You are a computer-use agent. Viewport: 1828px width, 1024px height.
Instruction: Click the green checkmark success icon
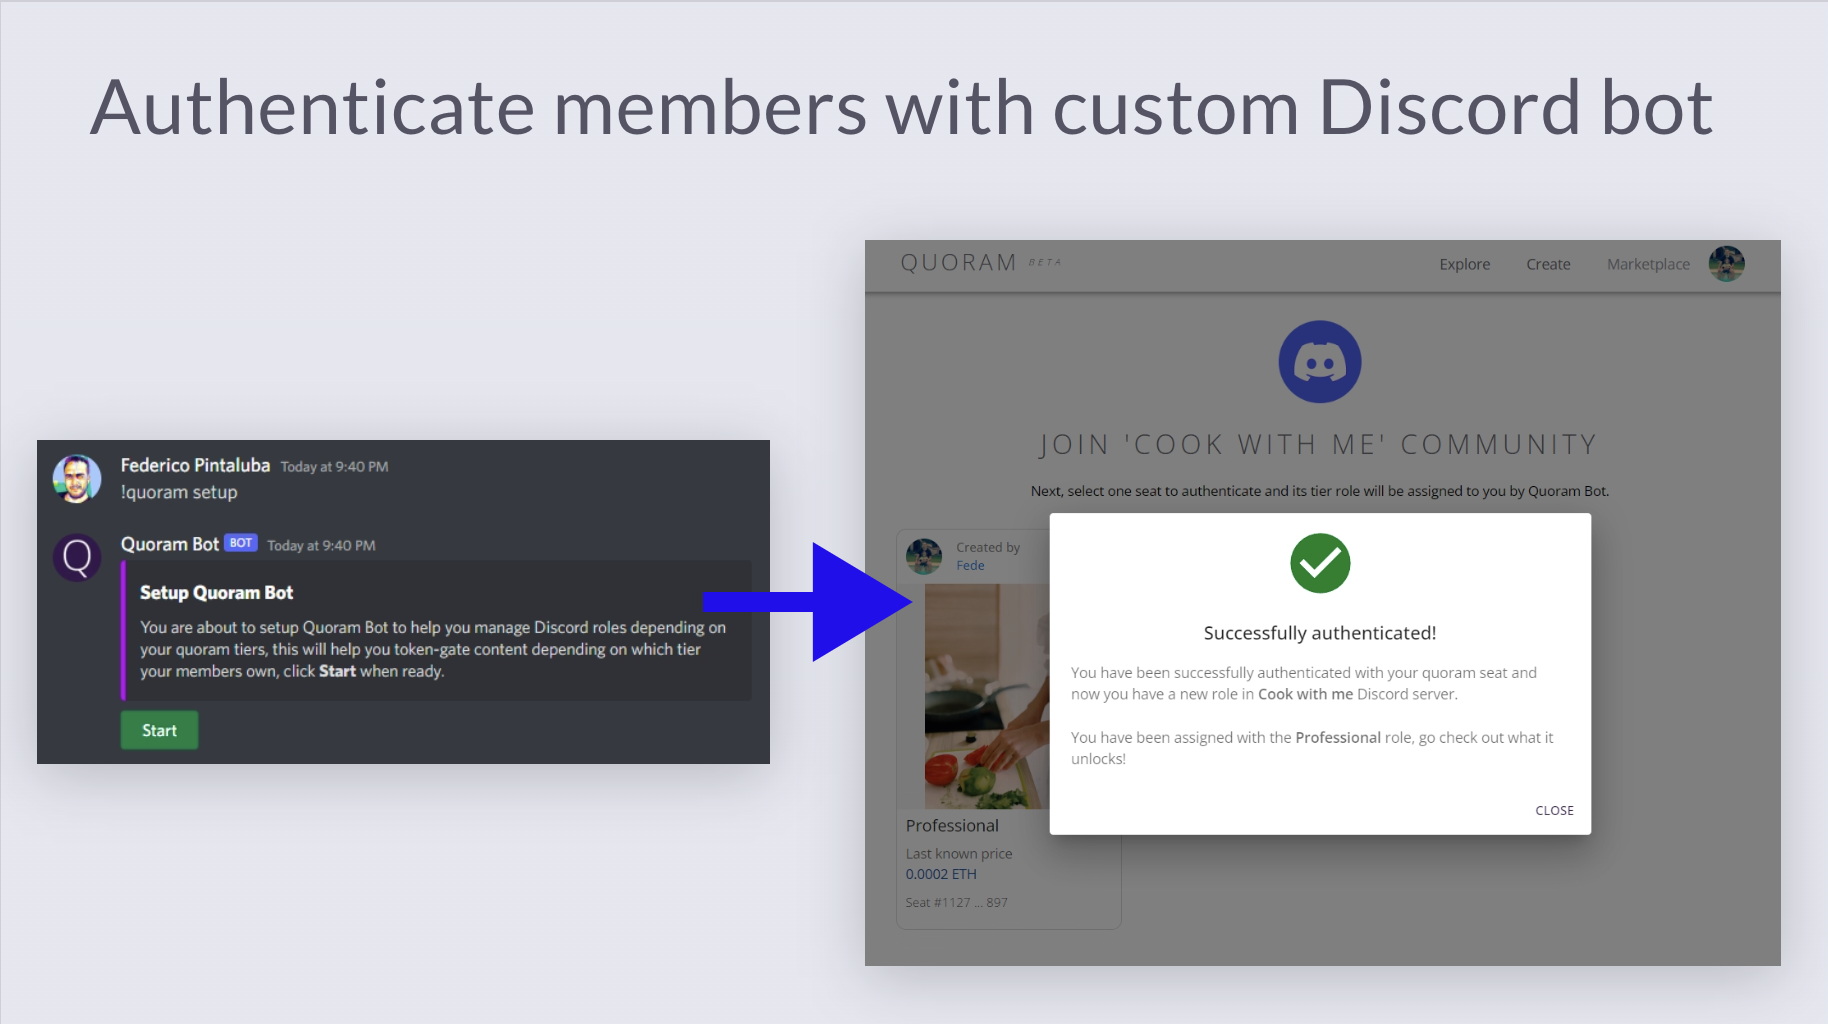pos(1320,563)
